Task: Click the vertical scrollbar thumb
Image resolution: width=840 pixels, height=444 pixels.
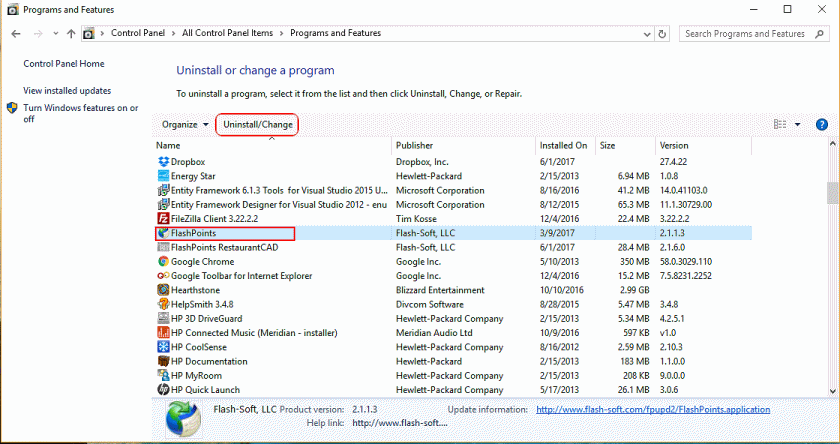Action: coord(832,193)
